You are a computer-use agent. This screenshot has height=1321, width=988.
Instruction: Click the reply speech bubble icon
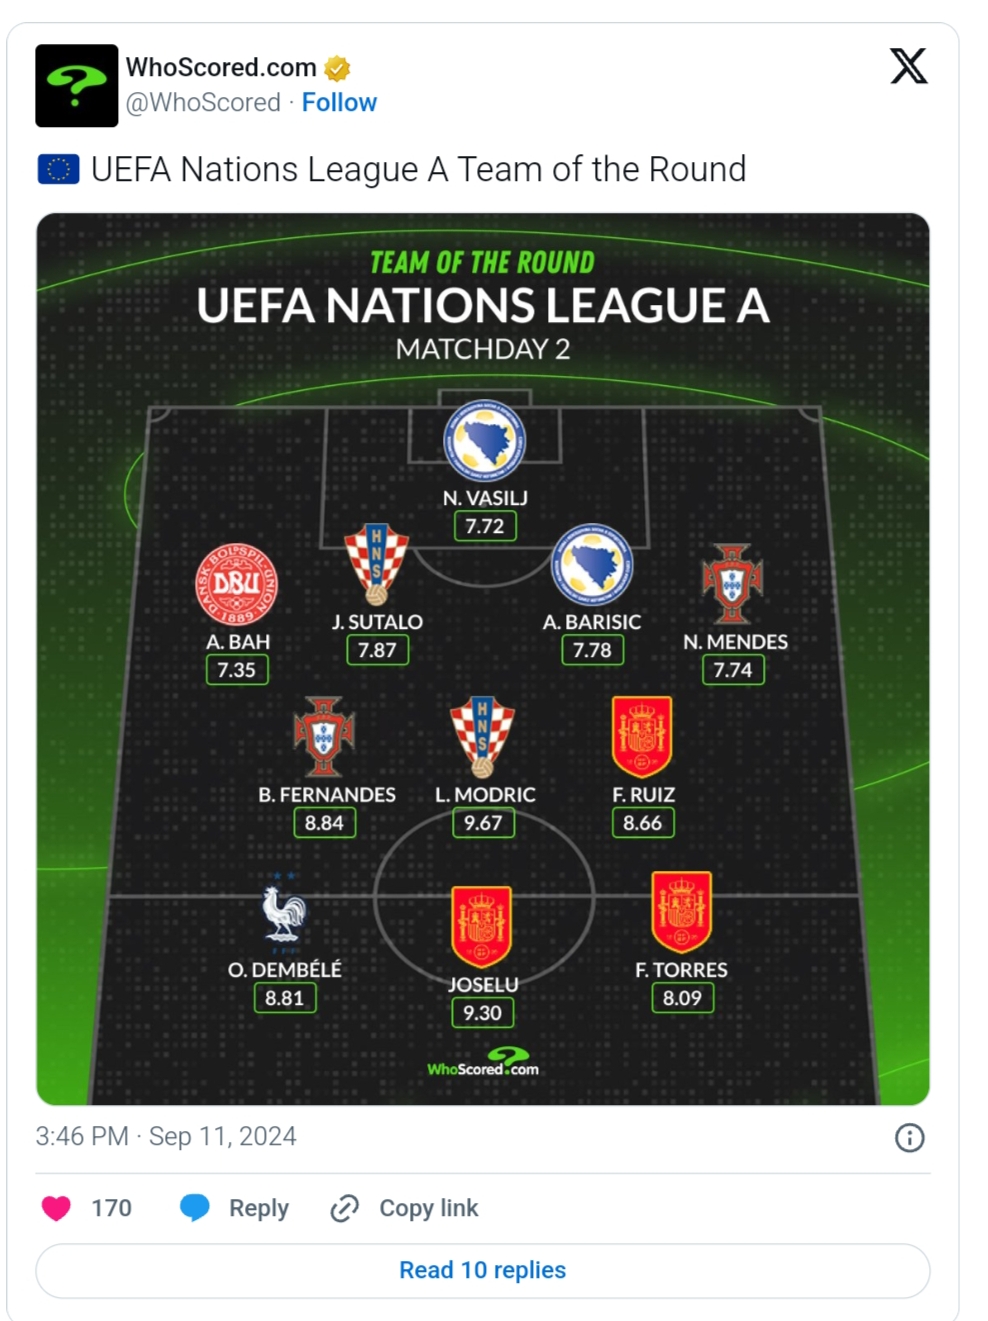(194, 1208)
